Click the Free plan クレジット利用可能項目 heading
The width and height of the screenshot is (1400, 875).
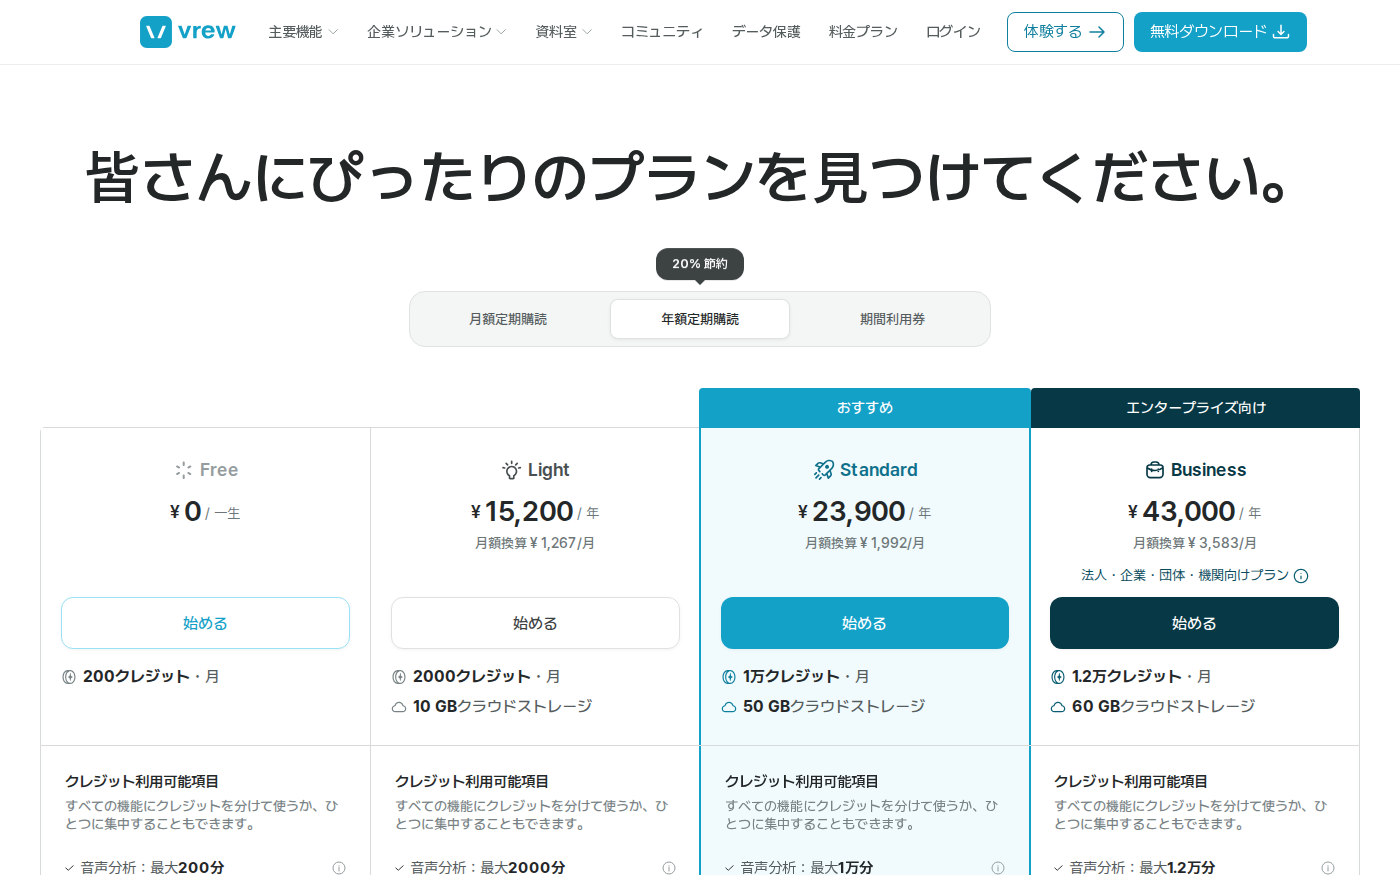142,781
